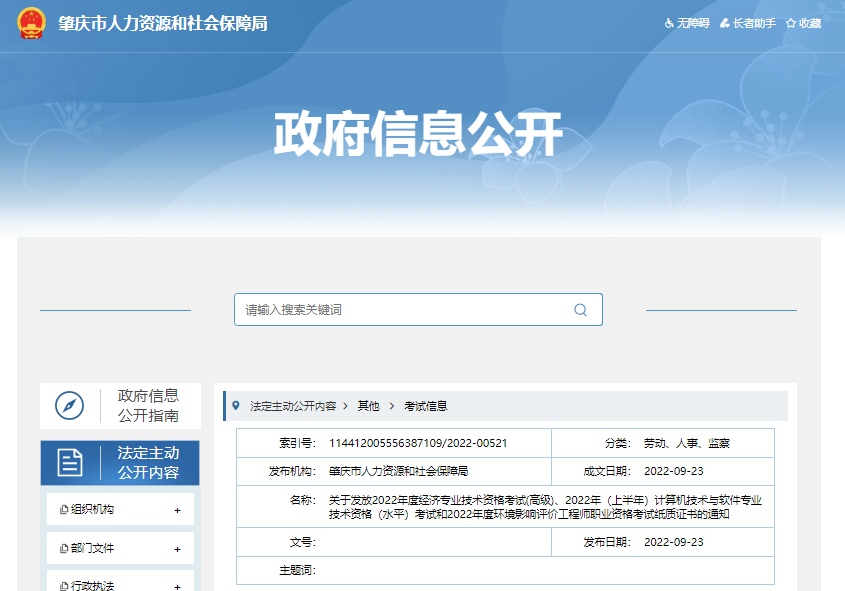The image size is (845, 591).
Task: Expand the 行政执法 plus sign
Action: coord(177,586)
